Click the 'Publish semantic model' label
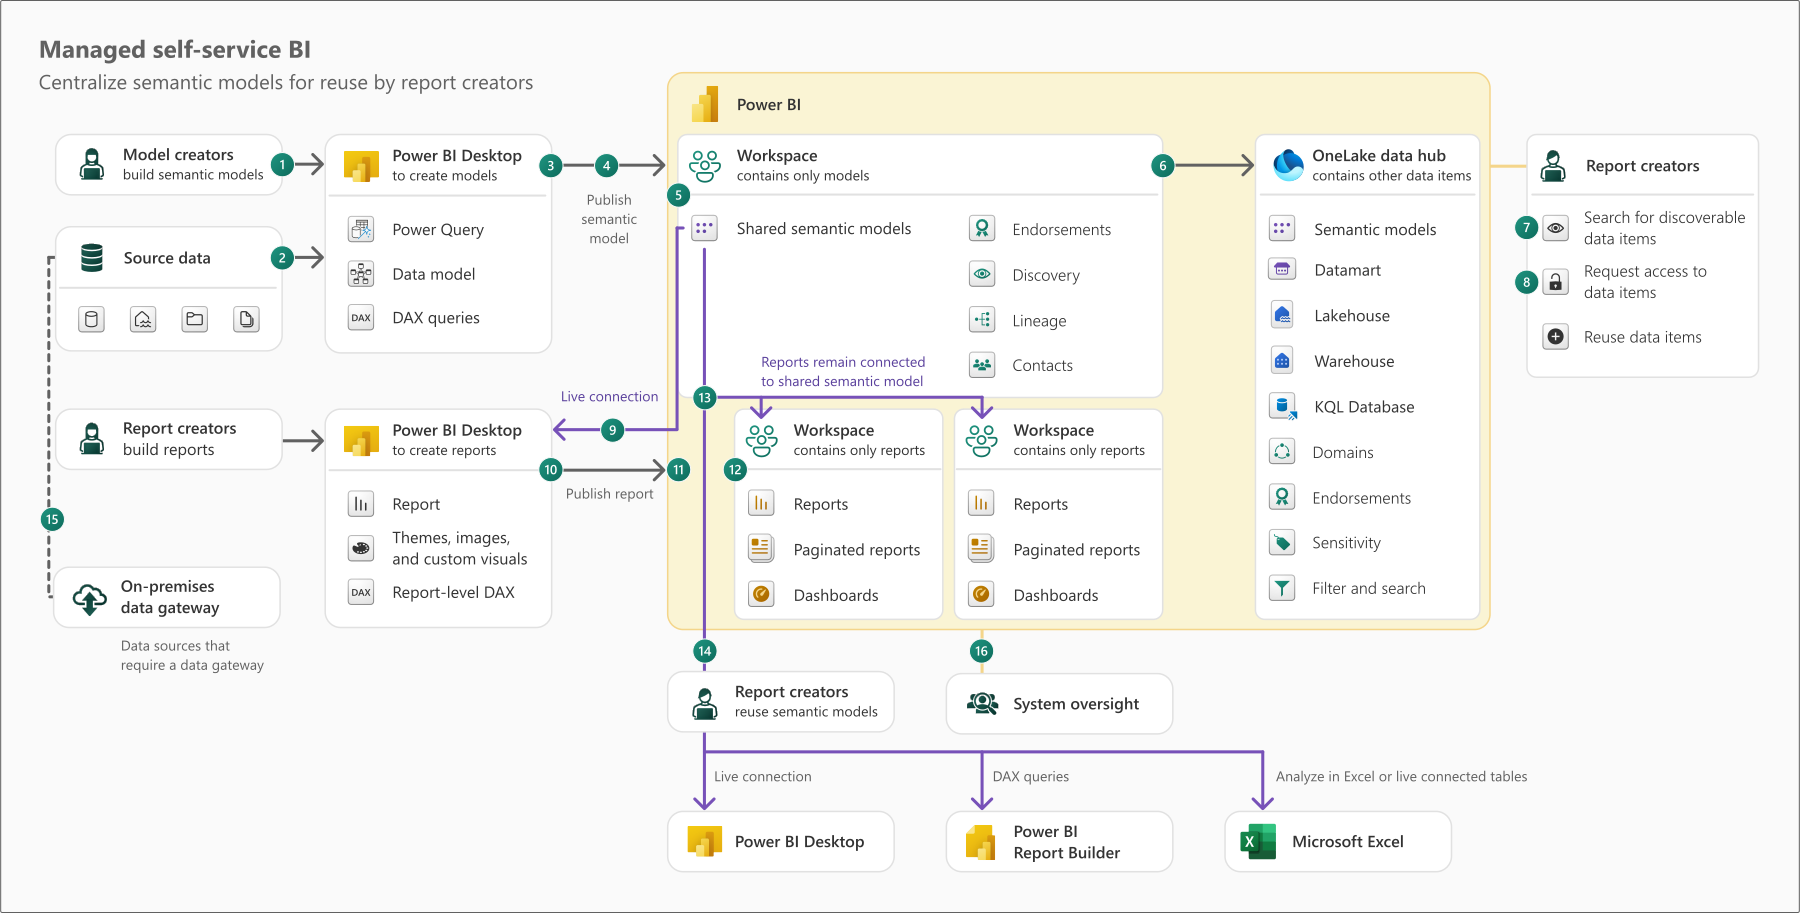Screen dimensions: 1800x913 [609, 219]
